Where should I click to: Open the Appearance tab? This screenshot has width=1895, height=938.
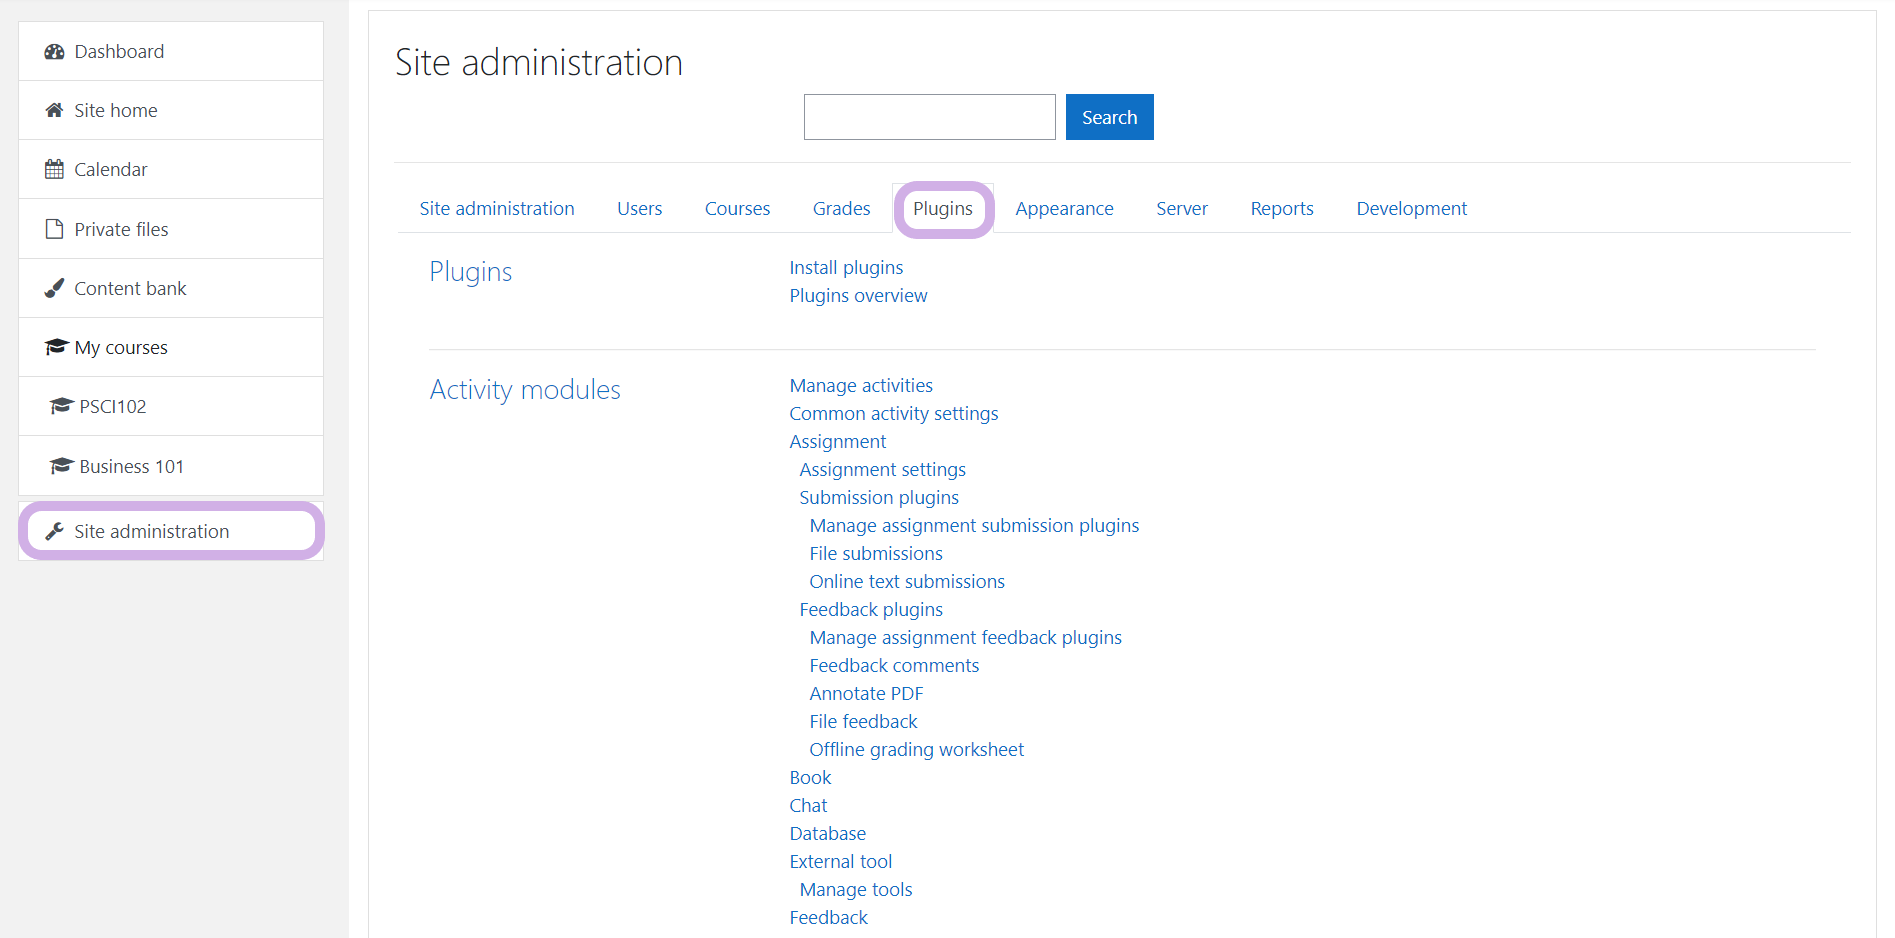(x=1064, y=209)
